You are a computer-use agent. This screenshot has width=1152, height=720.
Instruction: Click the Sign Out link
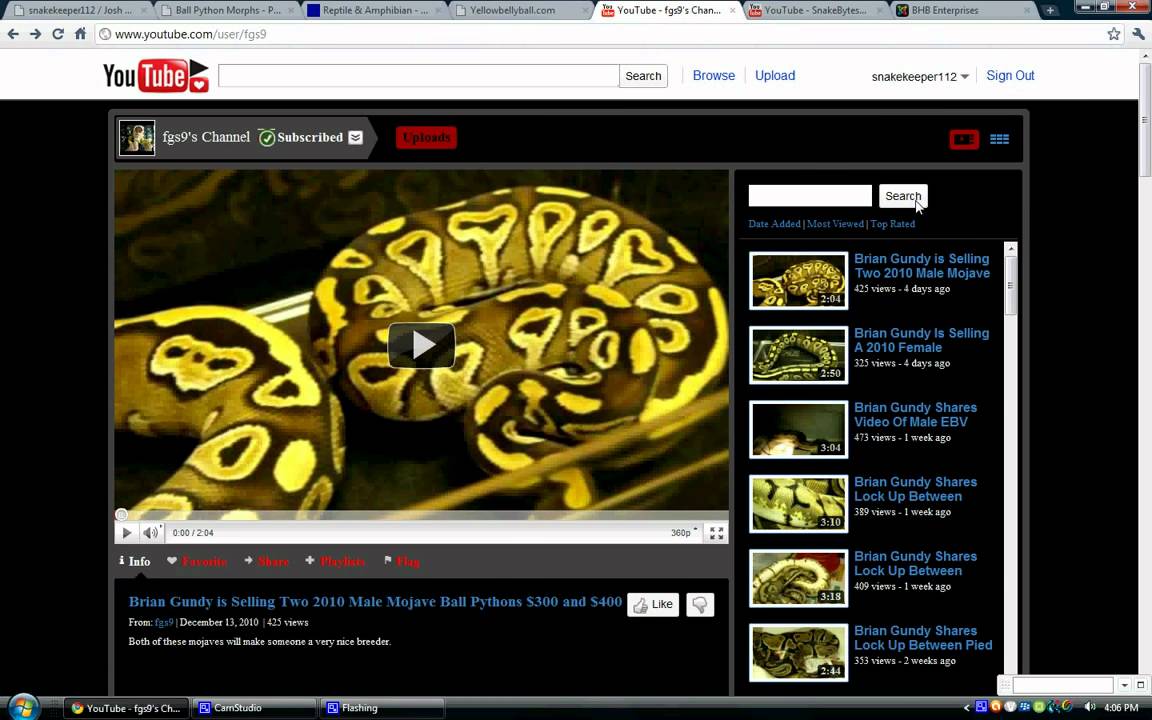point(1010,76)
